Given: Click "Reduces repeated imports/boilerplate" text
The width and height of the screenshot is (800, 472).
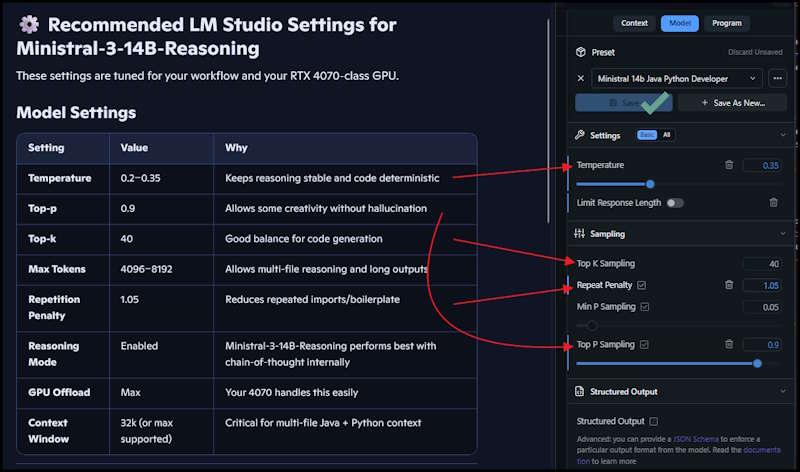Looking at the screenshot, I should point(312,300).
